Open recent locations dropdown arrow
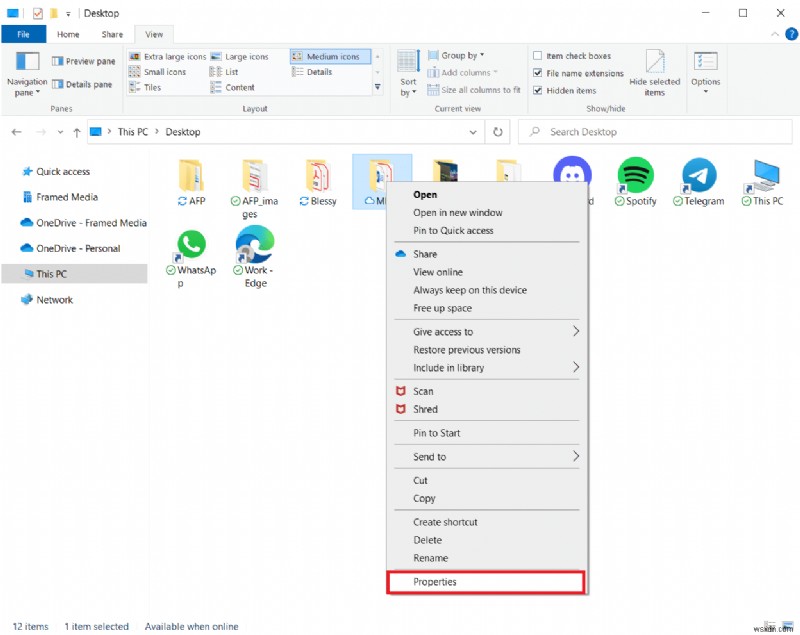 (60, 132)
